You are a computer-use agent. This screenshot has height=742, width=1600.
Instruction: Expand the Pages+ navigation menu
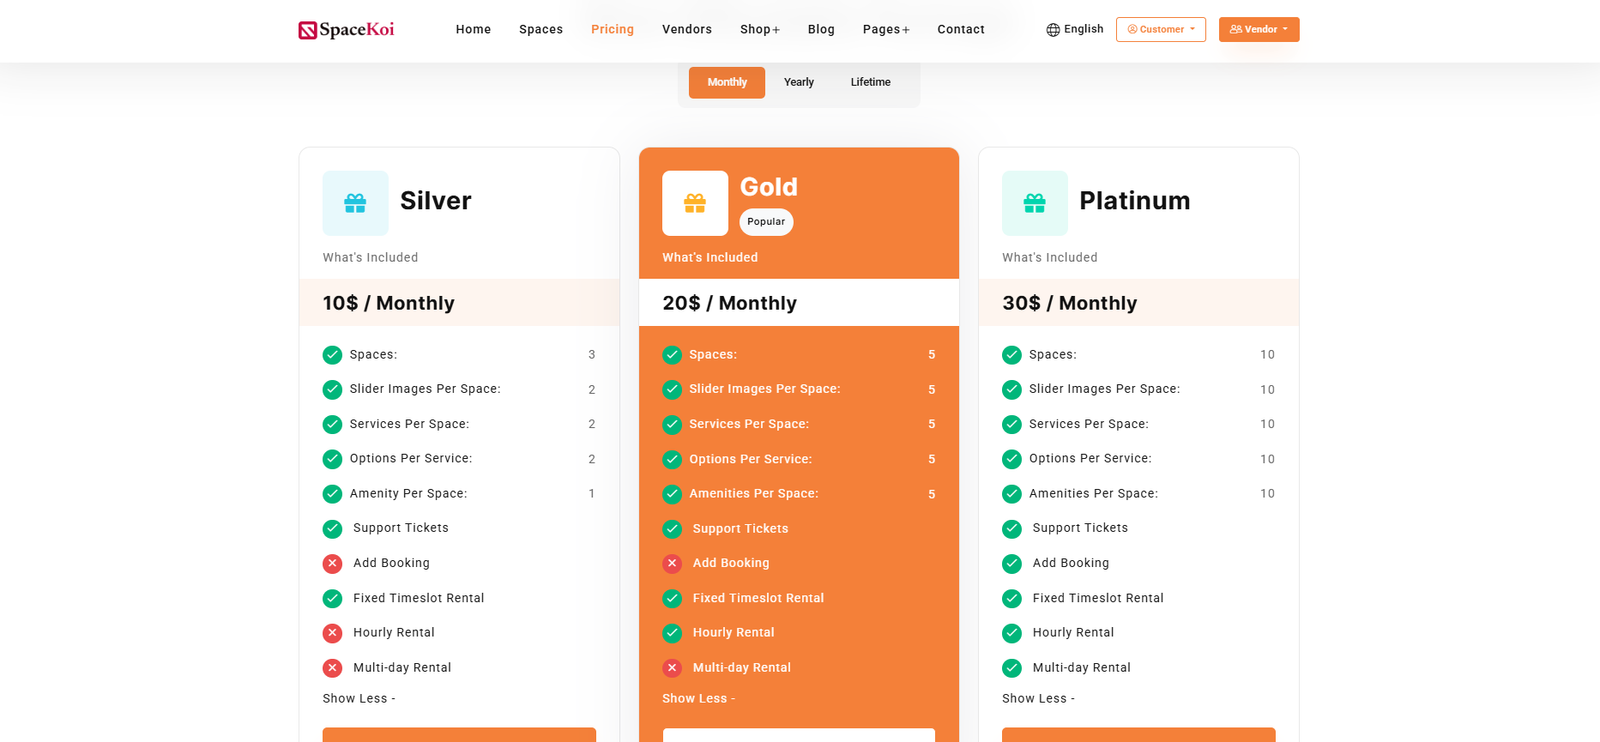pos(886,30)
